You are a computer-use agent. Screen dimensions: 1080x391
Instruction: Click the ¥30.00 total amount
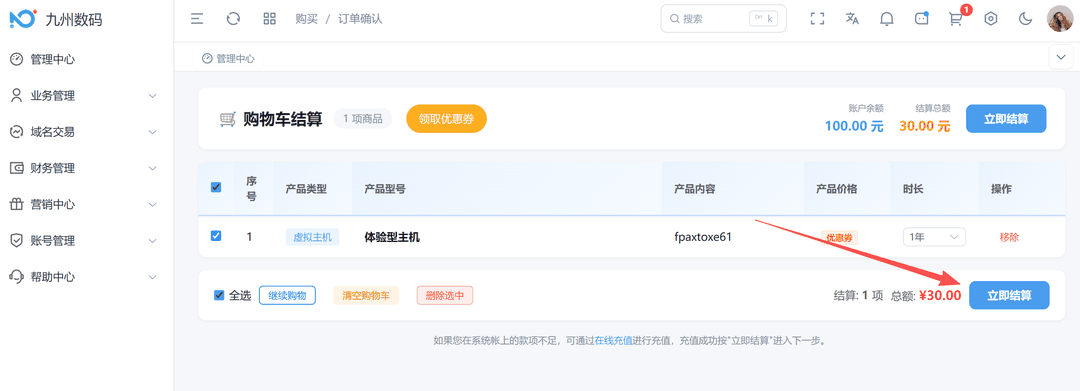(x=939, y=295)
